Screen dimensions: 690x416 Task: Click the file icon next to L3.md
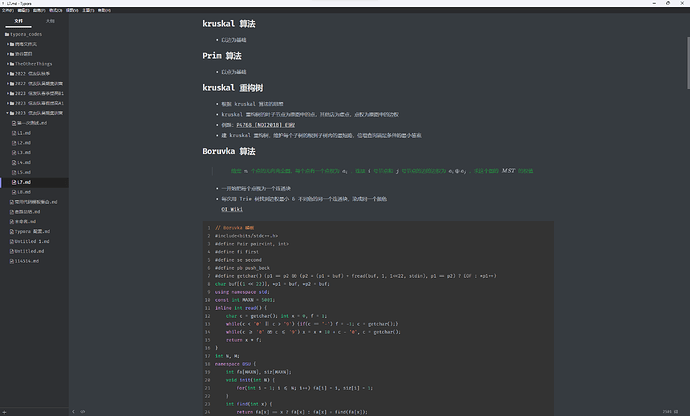click(14, 152)
